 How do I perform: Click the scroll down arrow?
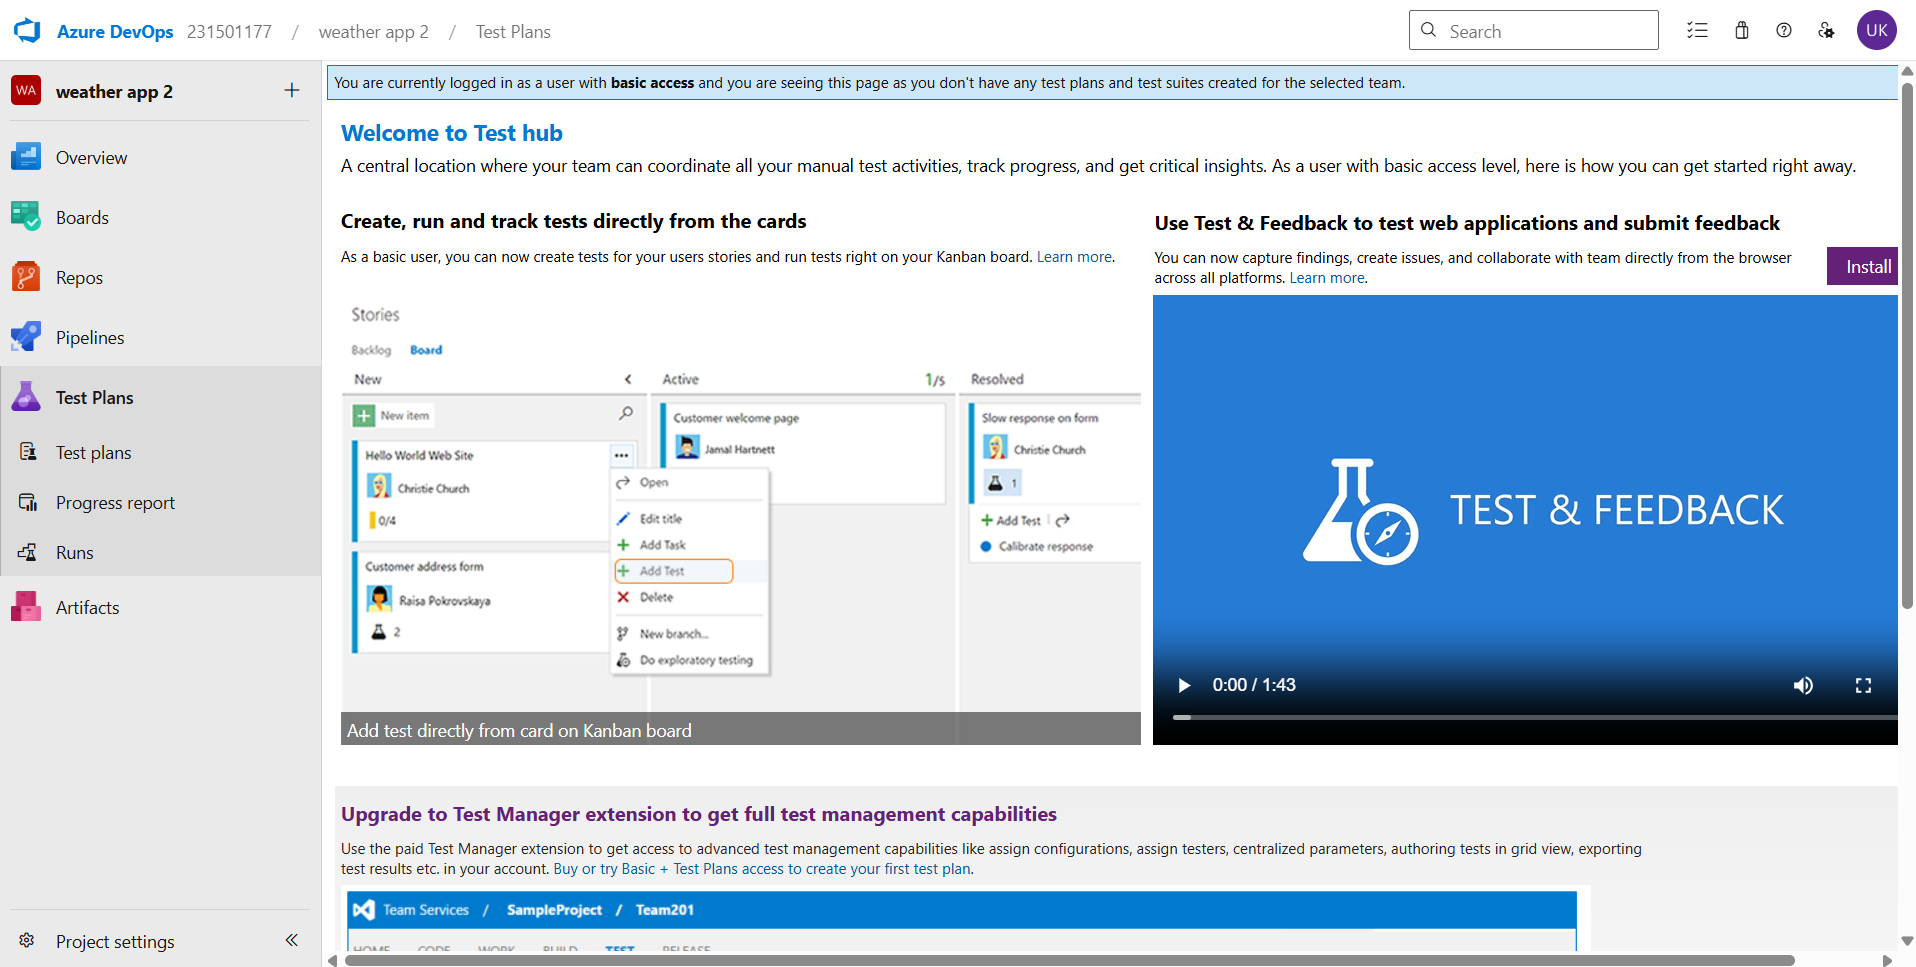tap(1907, 941)
